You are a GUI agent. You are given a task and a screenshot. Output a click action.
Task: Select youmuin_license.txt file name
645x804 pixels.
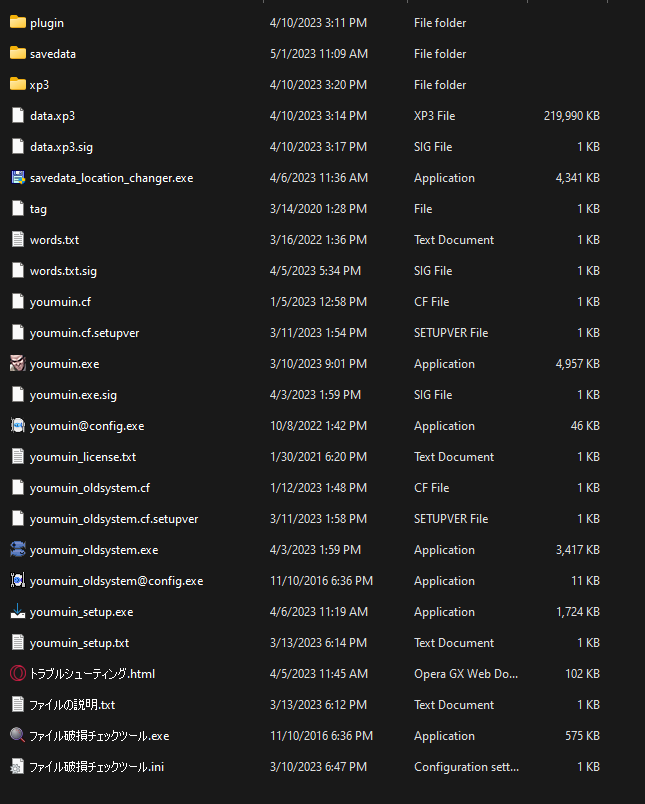point(83,457)
